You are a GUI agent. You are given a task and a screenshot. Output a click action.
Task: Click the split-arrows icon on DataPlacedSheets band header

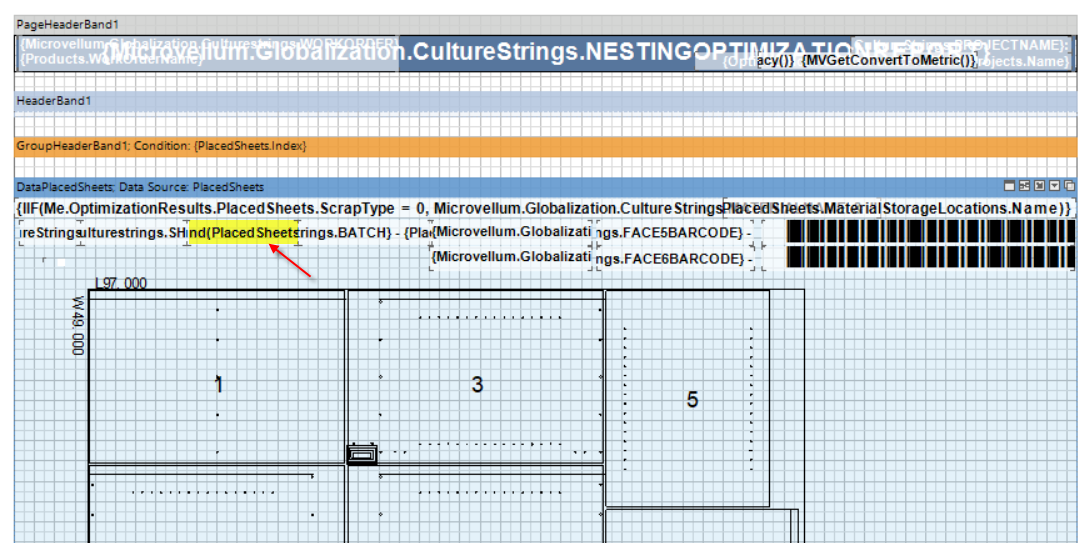coord(1024,187)
